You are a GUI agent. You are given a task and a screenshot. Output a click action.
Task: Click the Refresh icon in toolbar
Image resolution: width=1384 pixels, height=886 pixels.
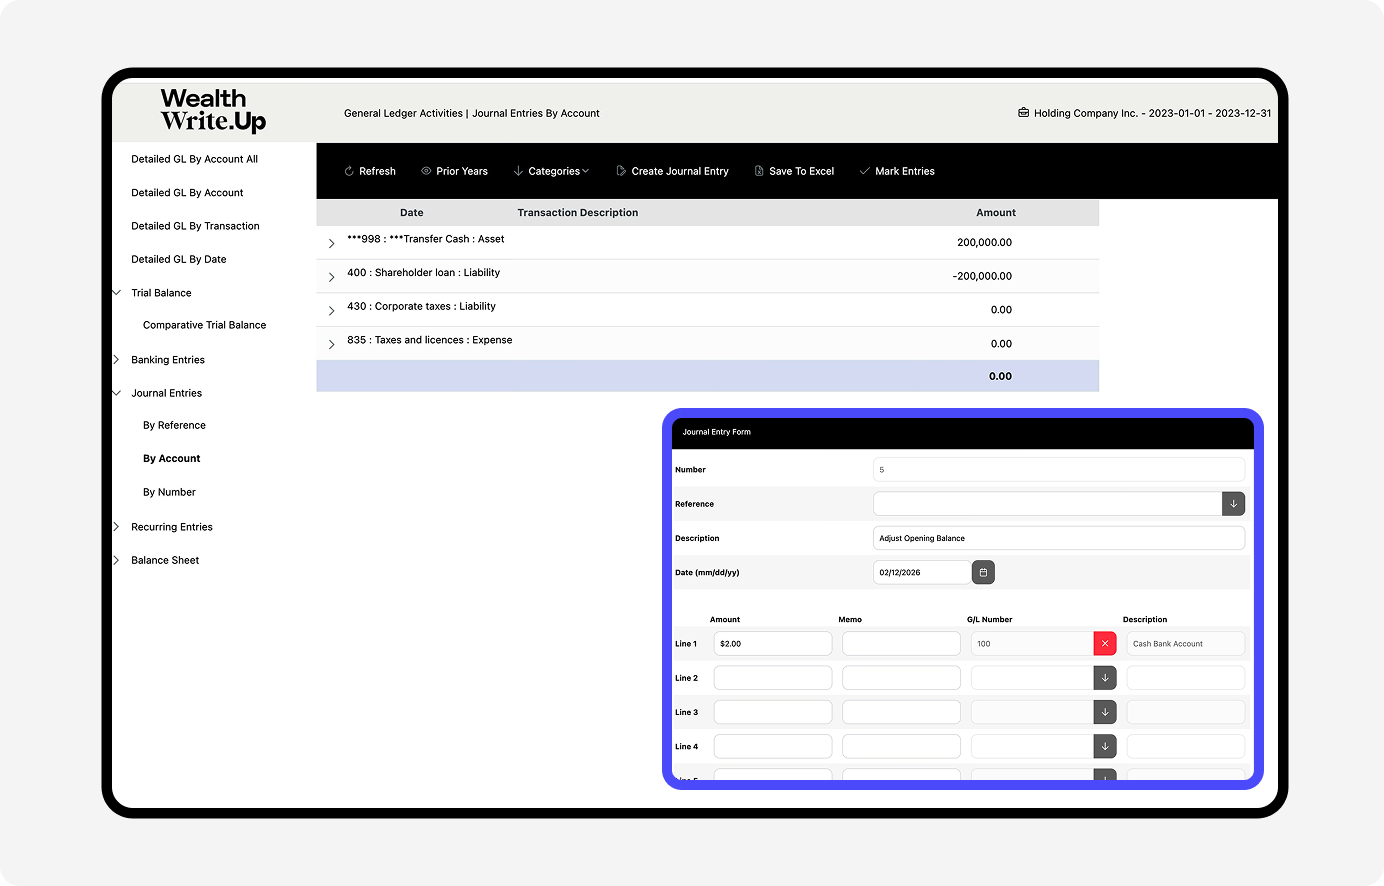tap(349, 171)
